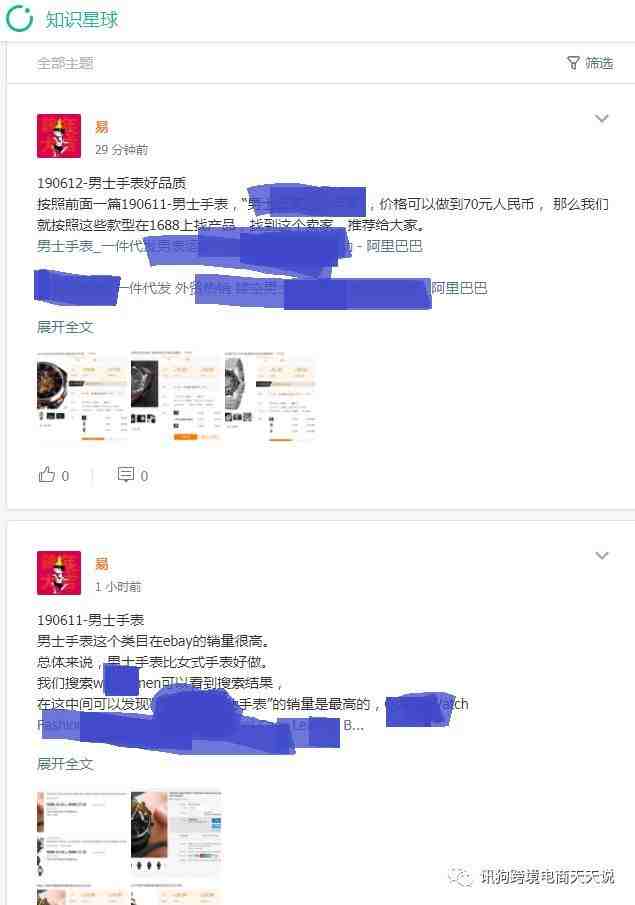The image size is (635, 905).
Task: Click the author name 易 on the first post
Action: click(102, 126)
